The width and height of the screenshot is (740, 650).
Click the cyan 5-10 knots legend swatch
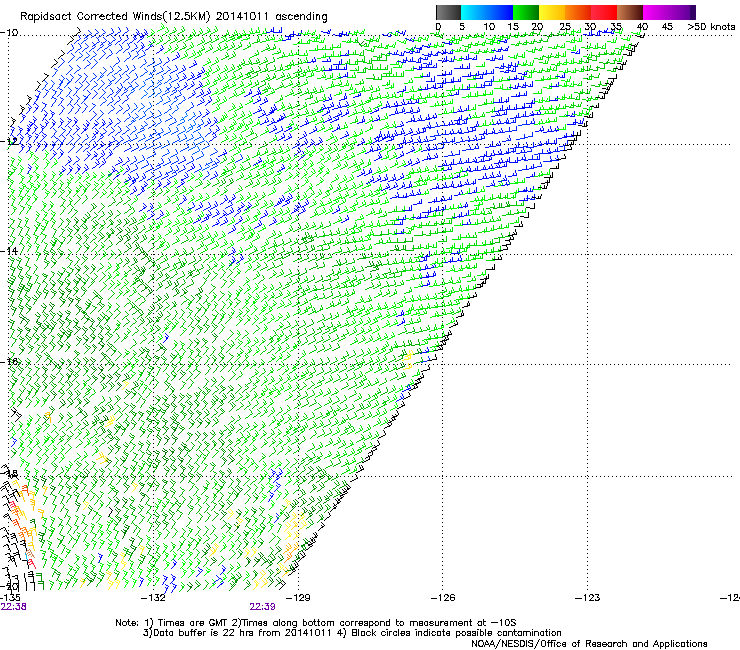click(474, 12)
